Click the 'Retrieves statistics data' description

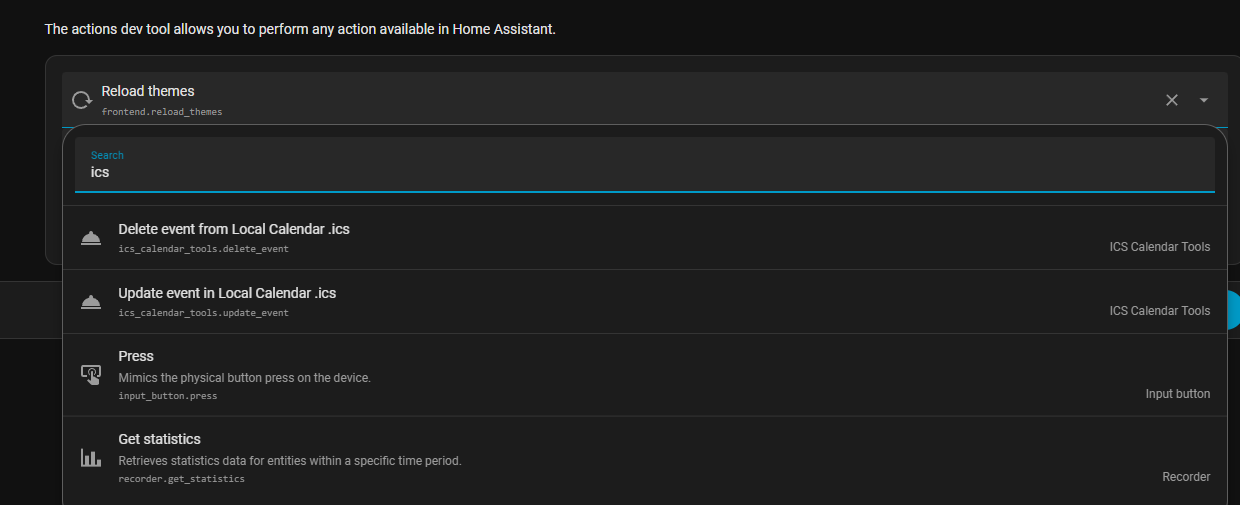289,461
